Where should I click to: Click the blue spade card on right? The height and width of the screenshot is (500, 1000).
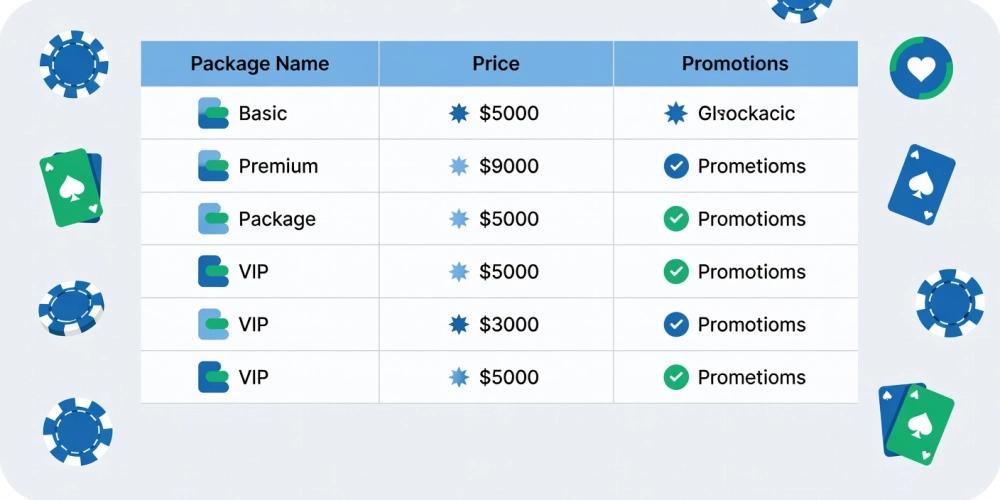[x=922, y=184]
